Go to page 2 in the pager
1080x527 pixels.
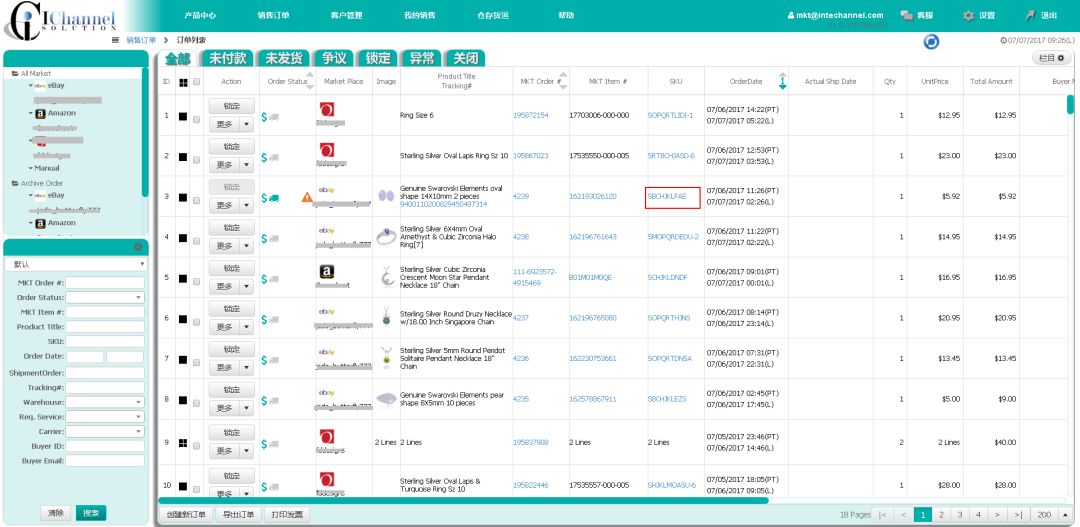point(941,515)
